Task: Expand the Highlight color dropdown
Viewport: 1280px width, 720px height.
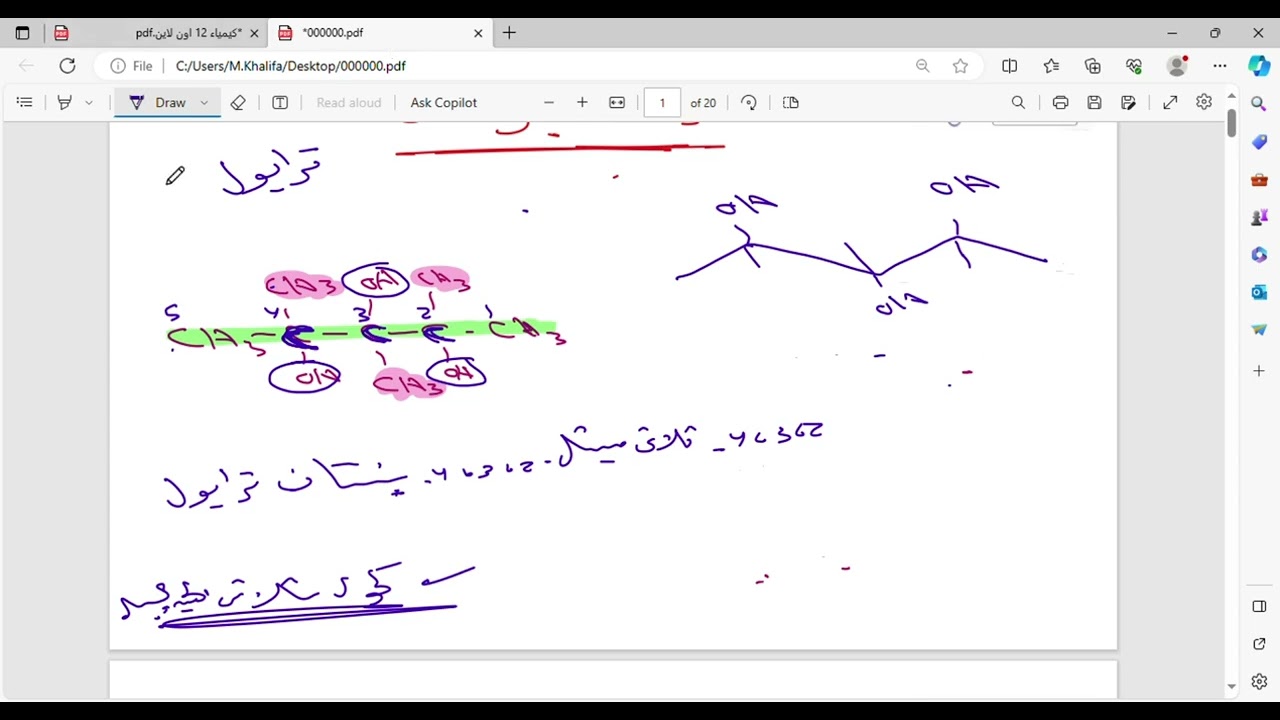Action: [x=89, y=102]
